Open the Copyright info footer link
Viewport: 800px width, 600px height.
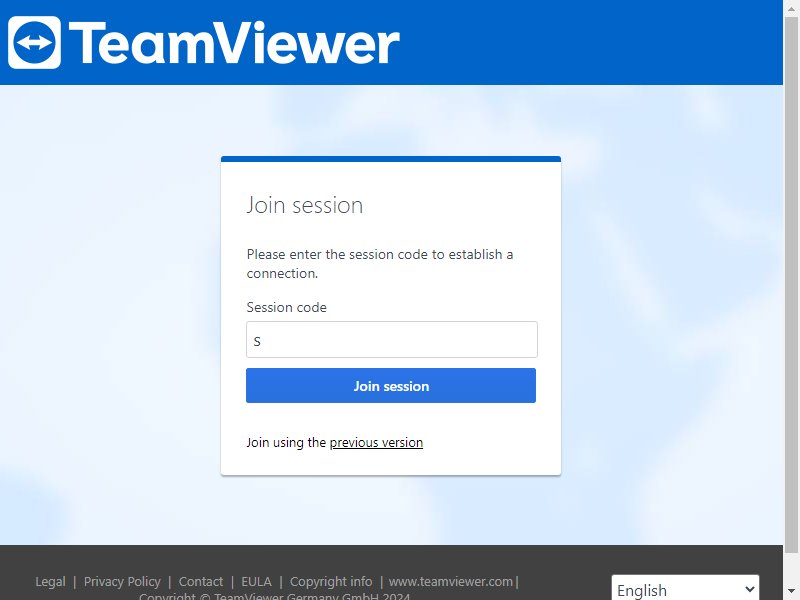[x=331, y=582]
